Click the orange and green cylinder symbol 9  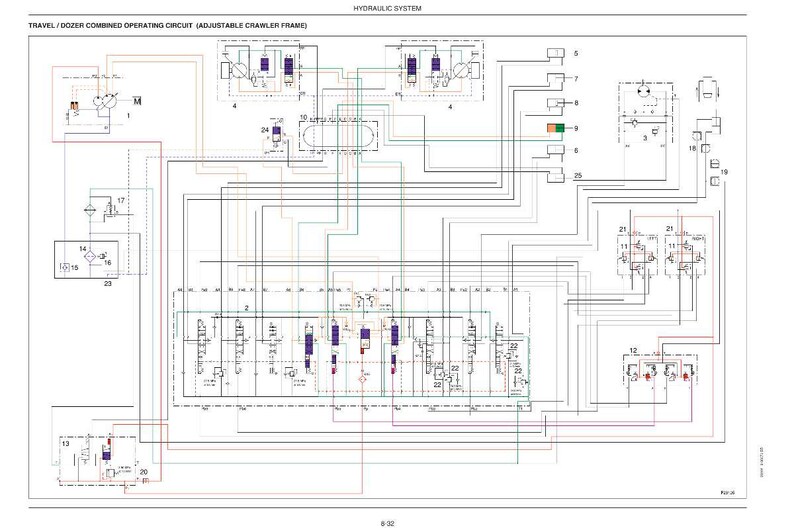tap(555, 128)
